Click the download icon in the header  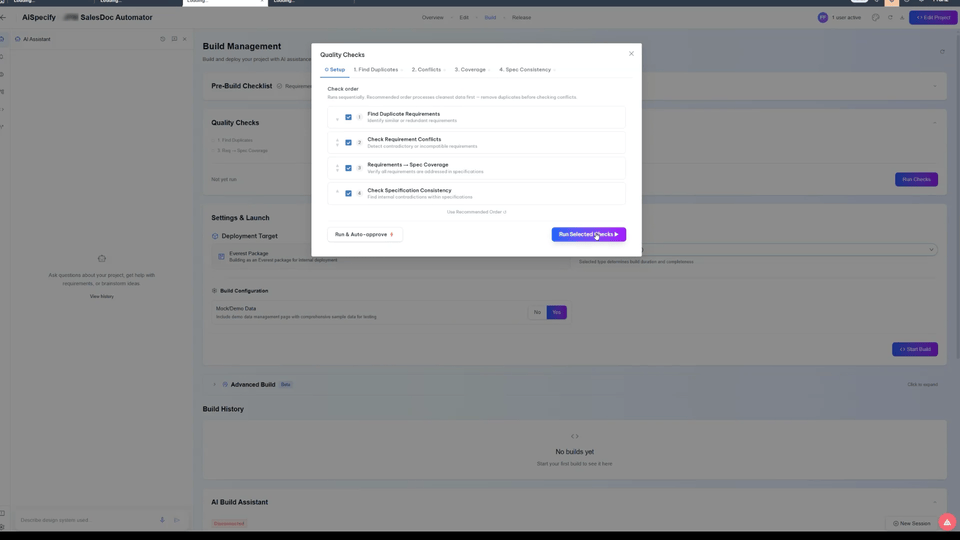coord(902,18)
